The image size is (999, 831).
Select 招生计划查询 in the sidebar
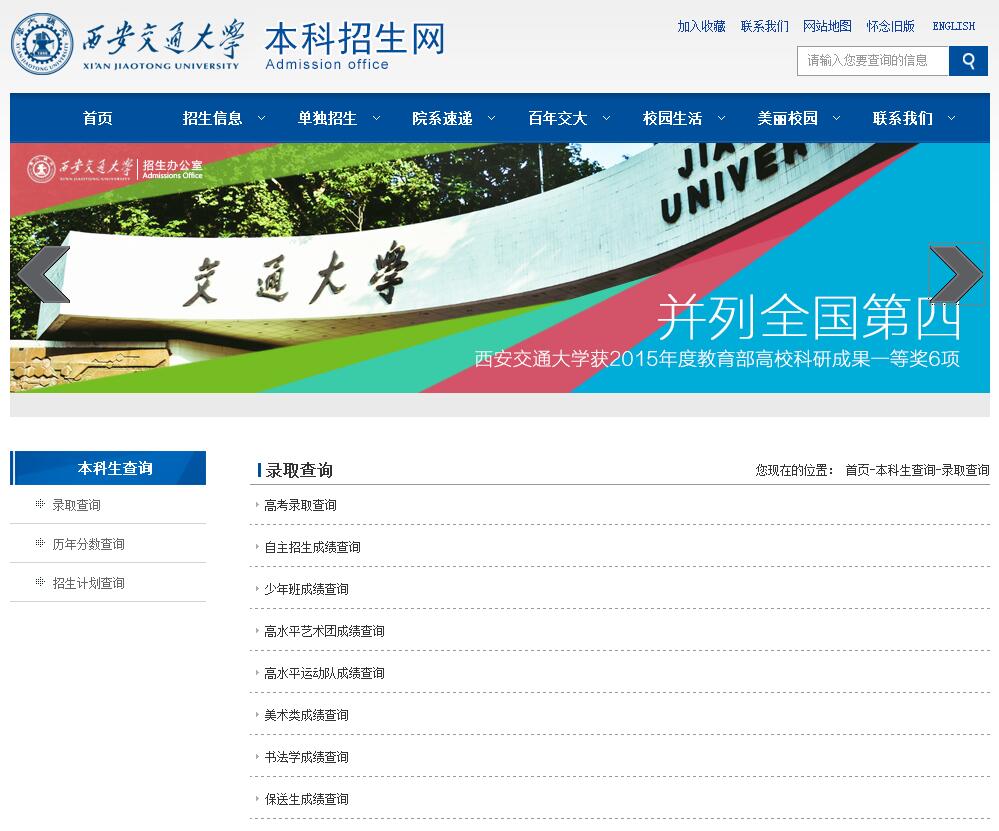(x=89, y=583)
